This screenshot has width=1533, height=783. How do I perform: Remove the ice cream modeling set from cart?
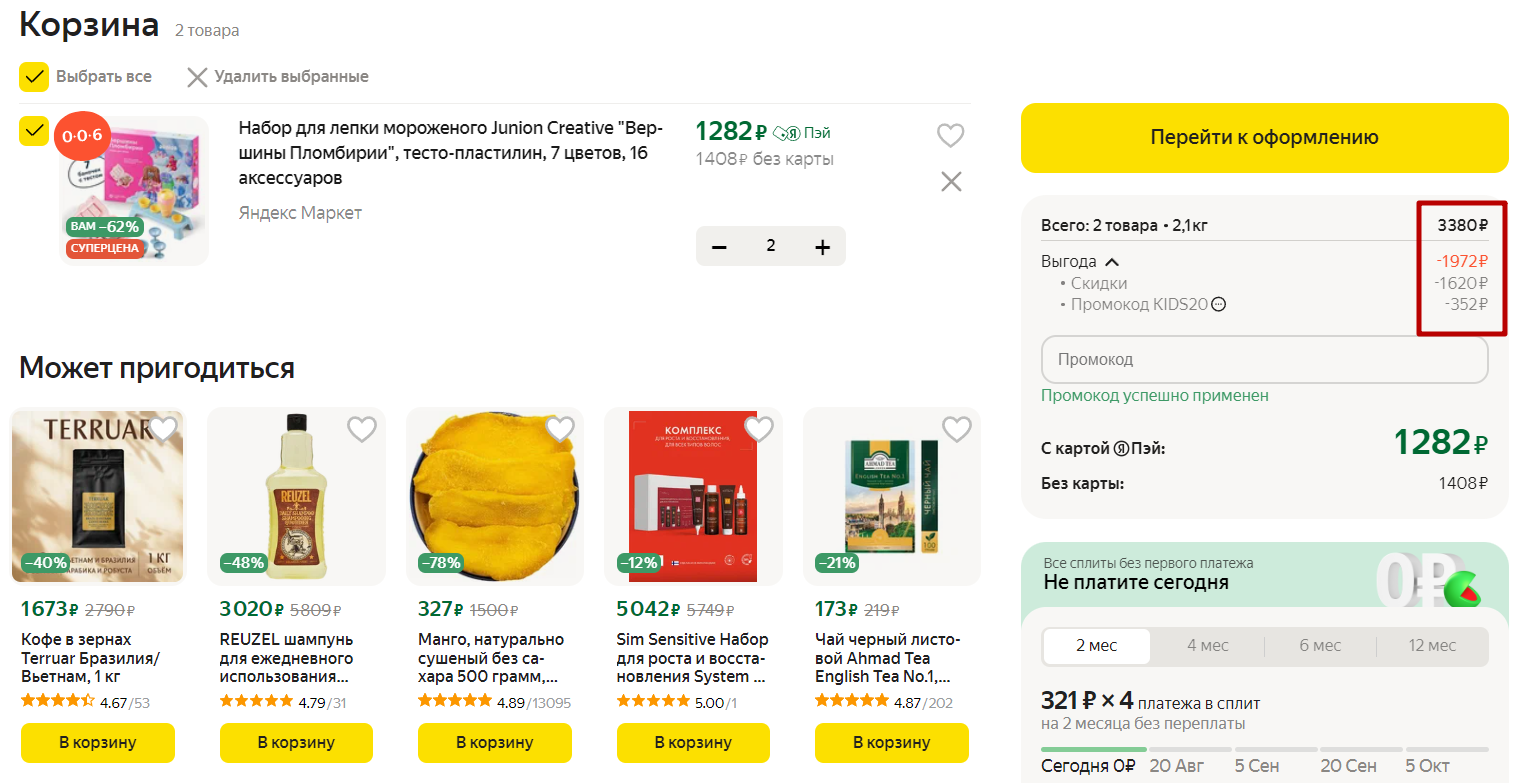click(951, 181)
